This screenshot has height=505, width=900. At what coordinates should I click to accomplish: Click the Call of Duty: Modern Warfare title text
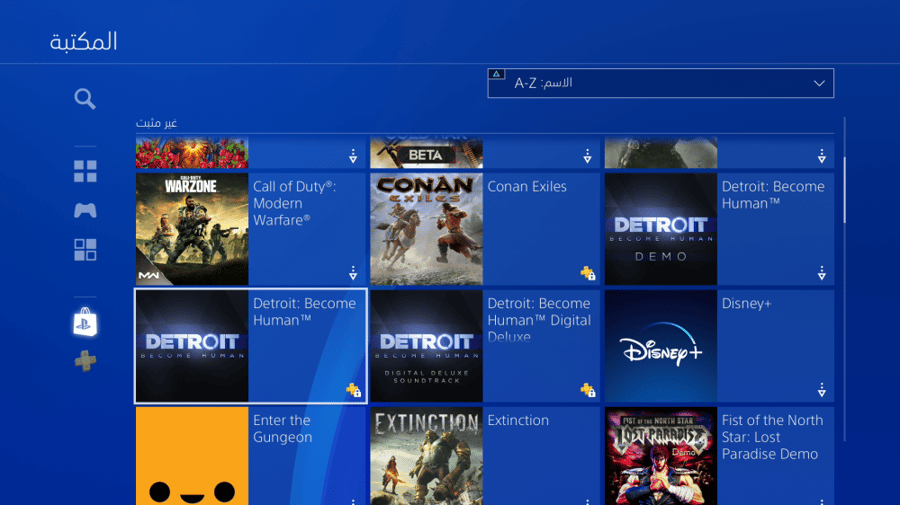(x=294, y=203)
